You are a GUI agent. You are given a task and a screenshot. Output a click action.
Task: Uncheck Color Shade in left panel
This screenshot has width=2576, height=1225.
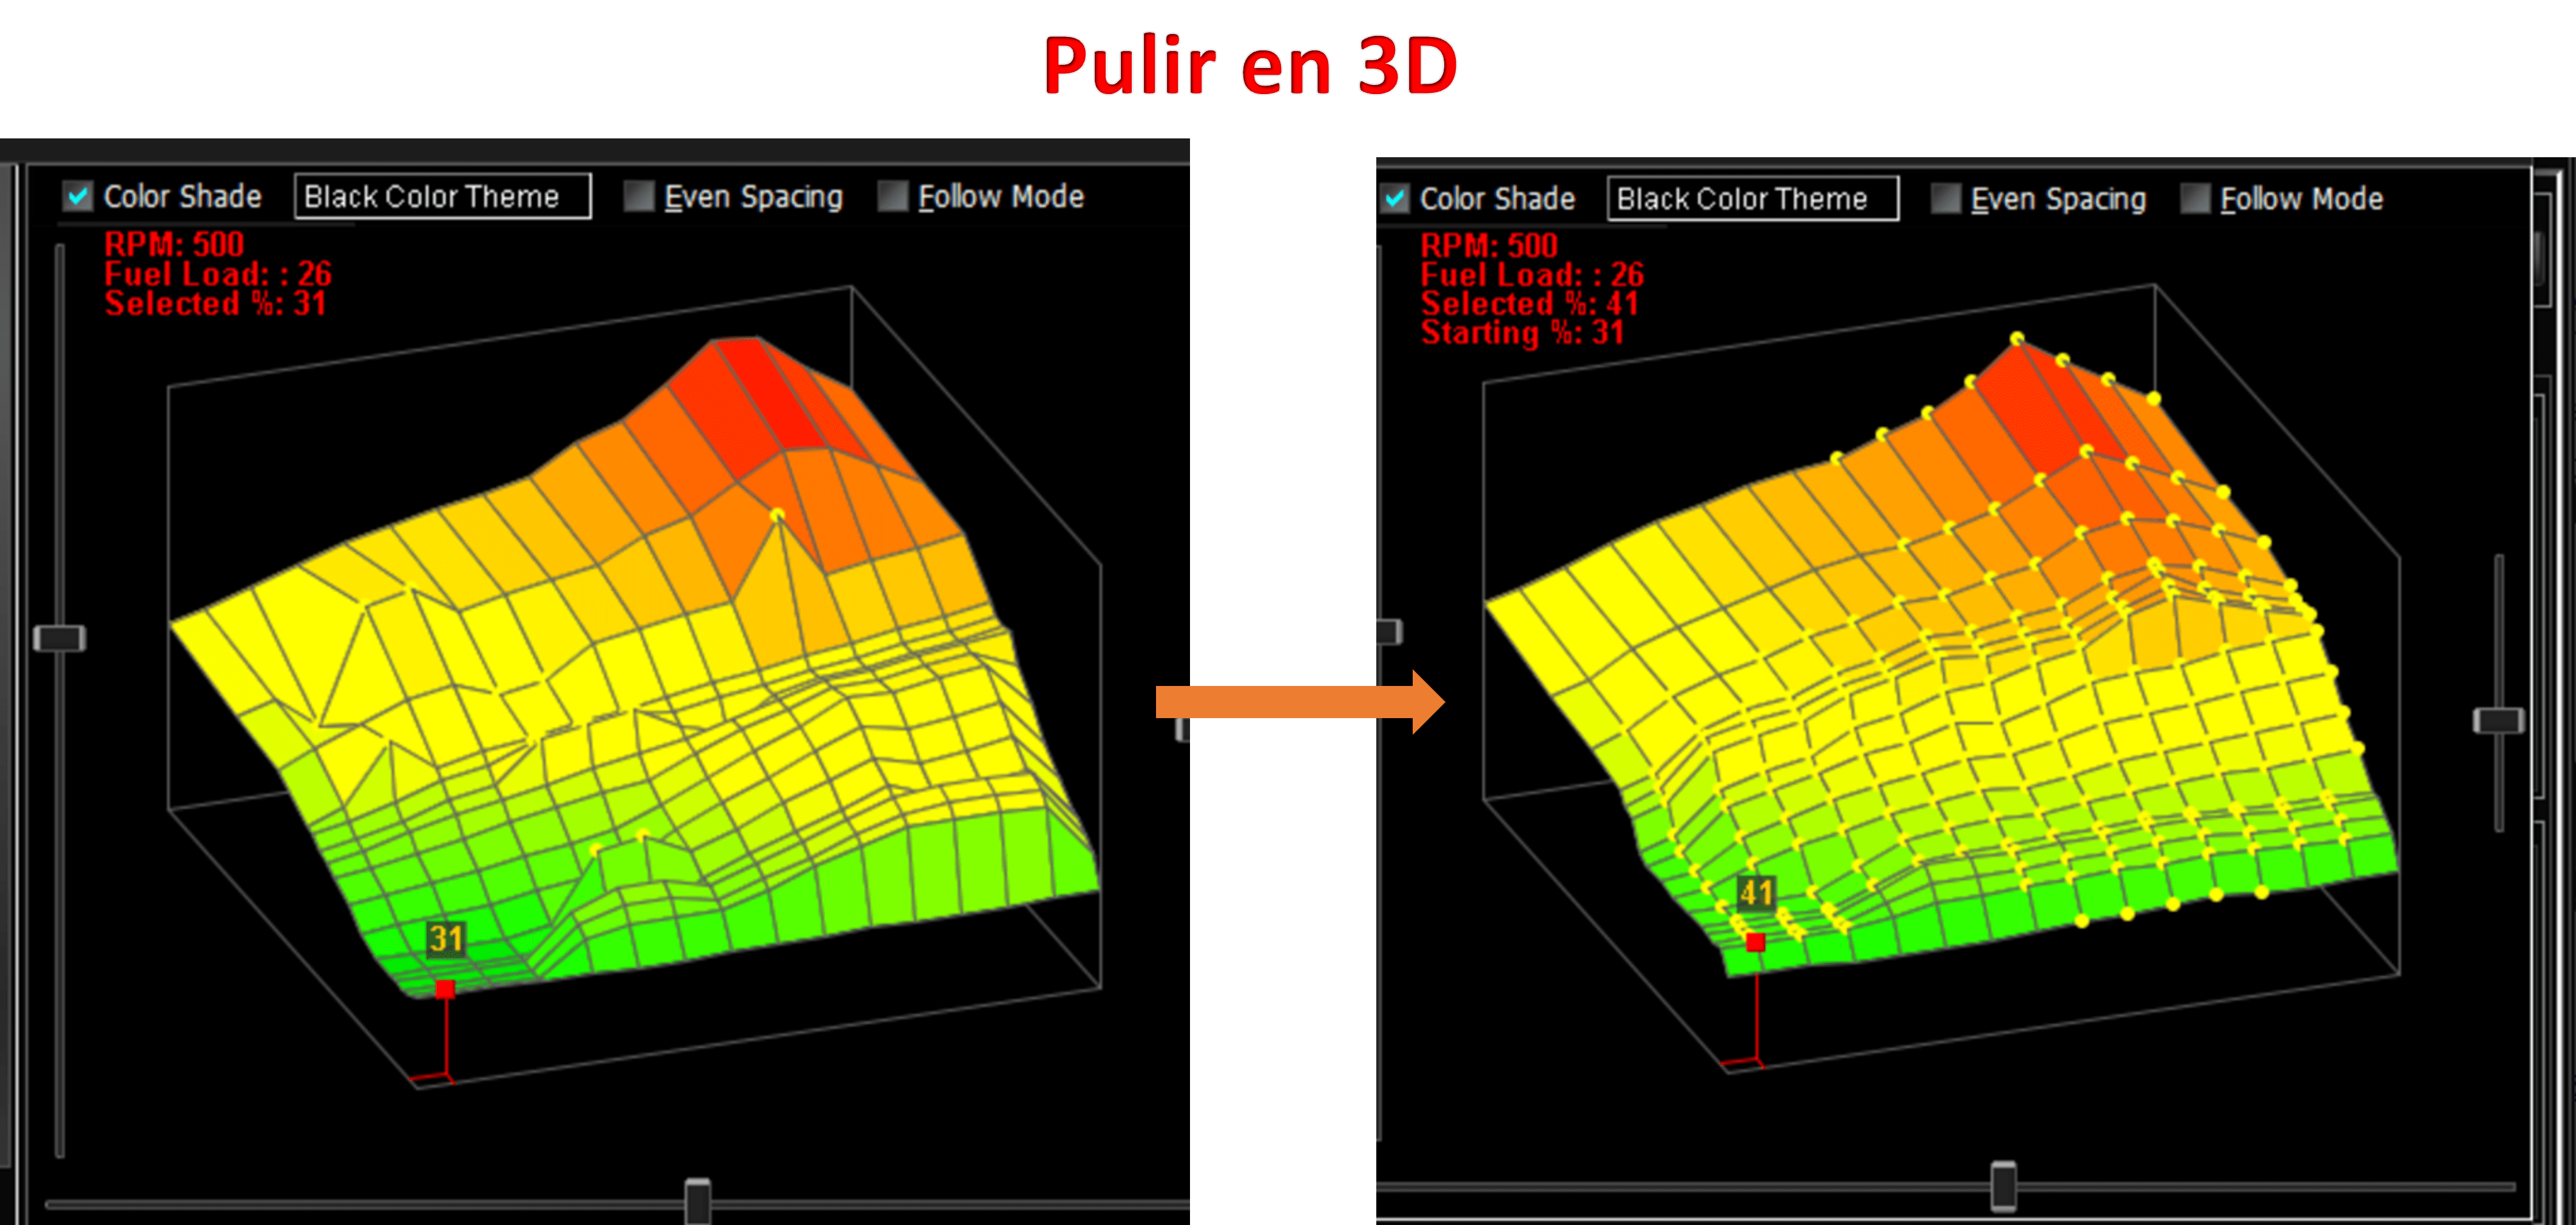point(78,196)
